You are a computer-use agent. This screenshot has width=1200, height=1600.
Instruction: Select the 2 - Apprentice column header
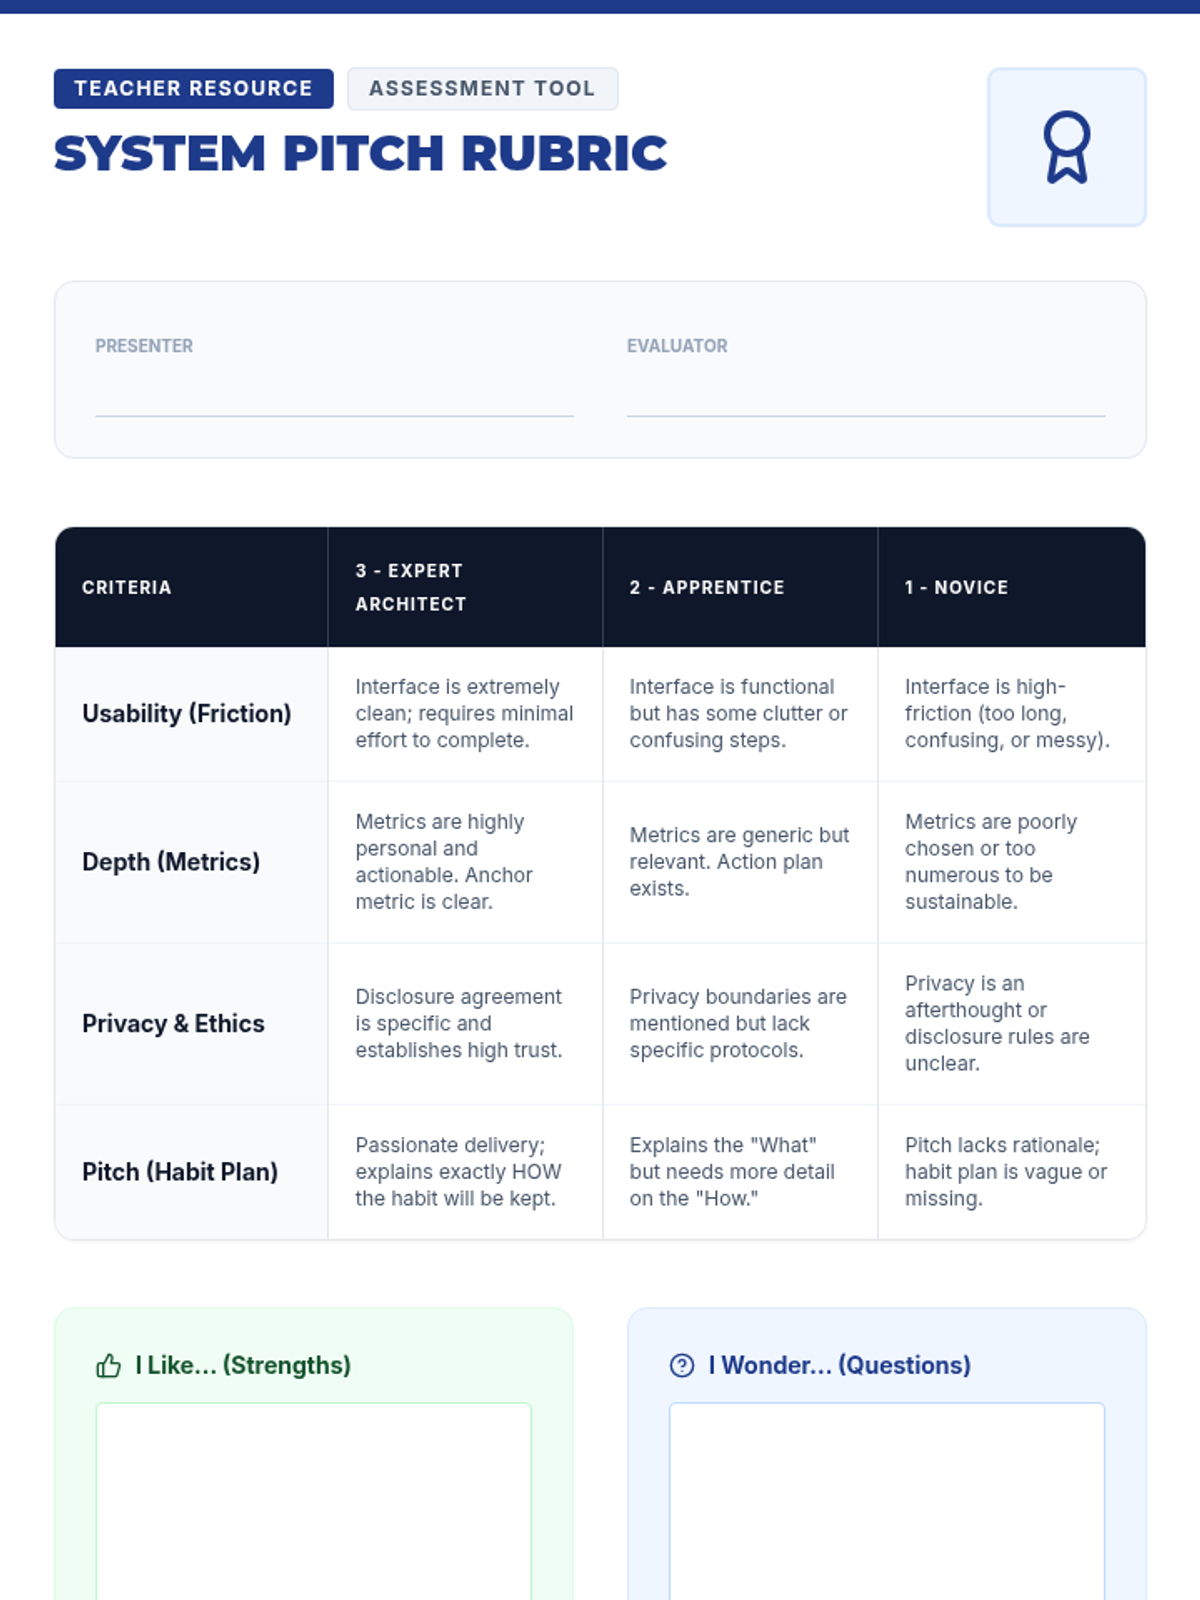(740, 587)
